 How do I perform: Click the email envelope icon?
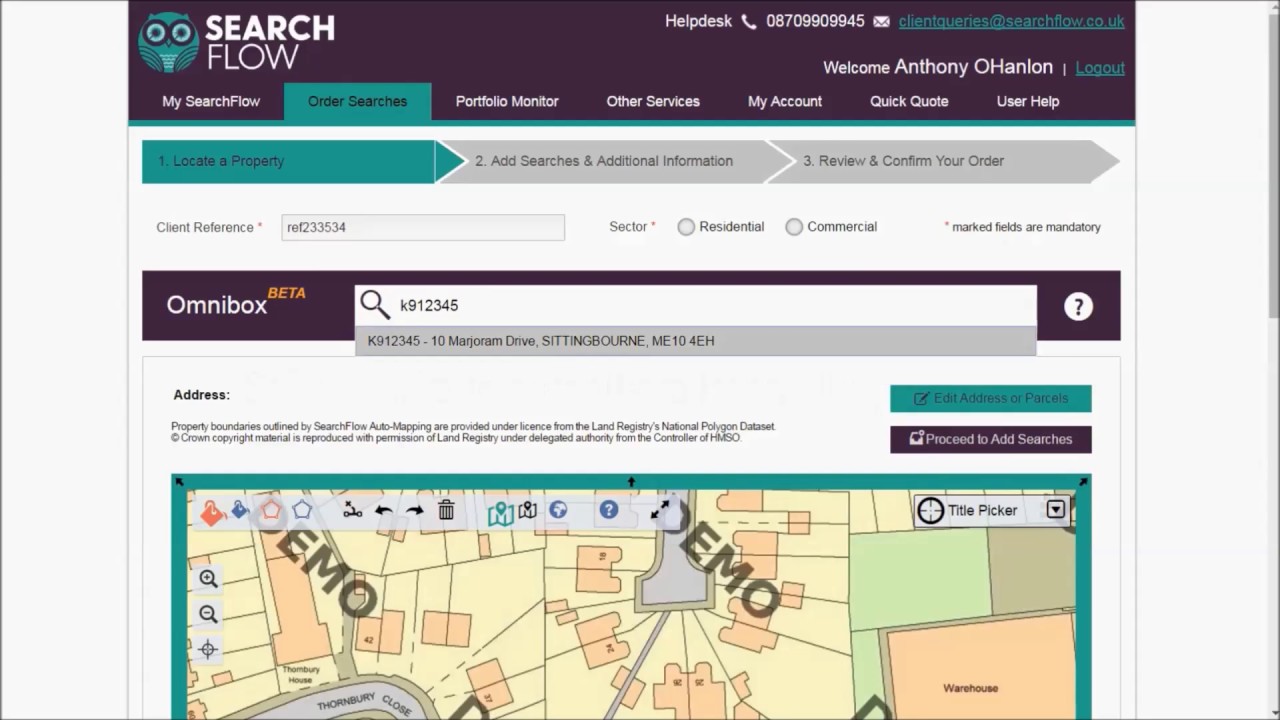coord(881,22)
